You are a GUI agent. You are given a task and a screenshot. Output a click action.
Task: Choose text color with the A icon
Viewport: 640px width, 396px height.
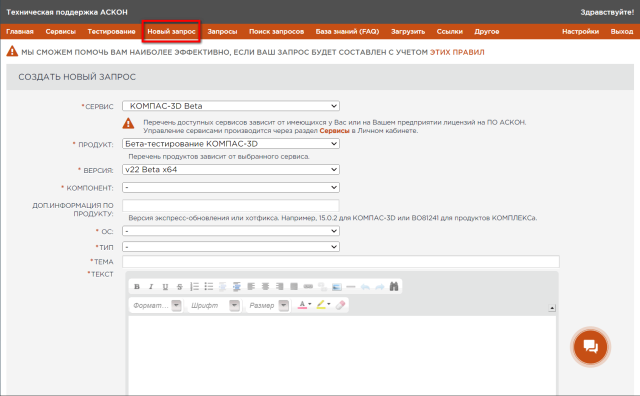pos(304,305)
